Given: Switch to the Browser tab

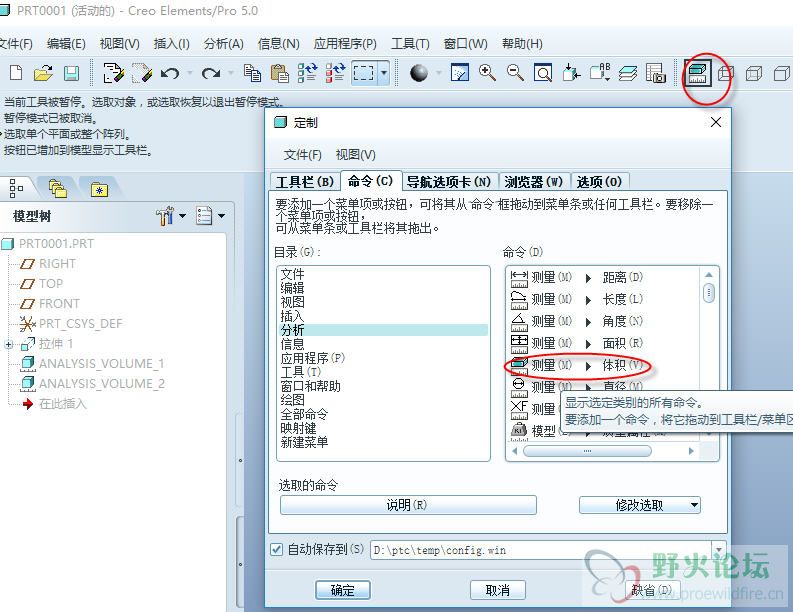Looking at the screenshot, I should [534, 182].
